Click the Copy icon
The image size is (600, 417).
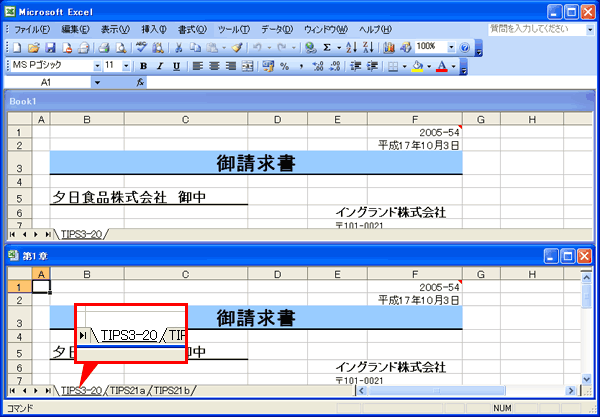click(195, 47)
